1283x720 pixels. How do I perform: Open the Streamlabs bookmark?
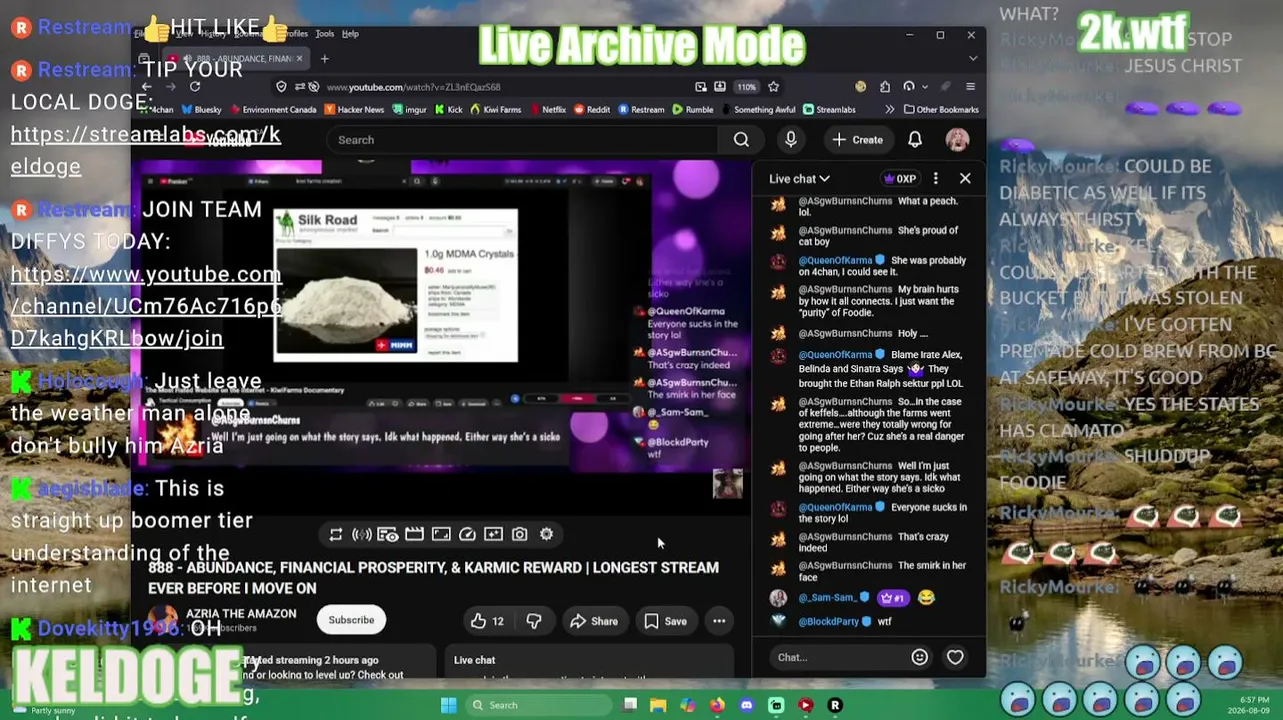tap(829, 110)
